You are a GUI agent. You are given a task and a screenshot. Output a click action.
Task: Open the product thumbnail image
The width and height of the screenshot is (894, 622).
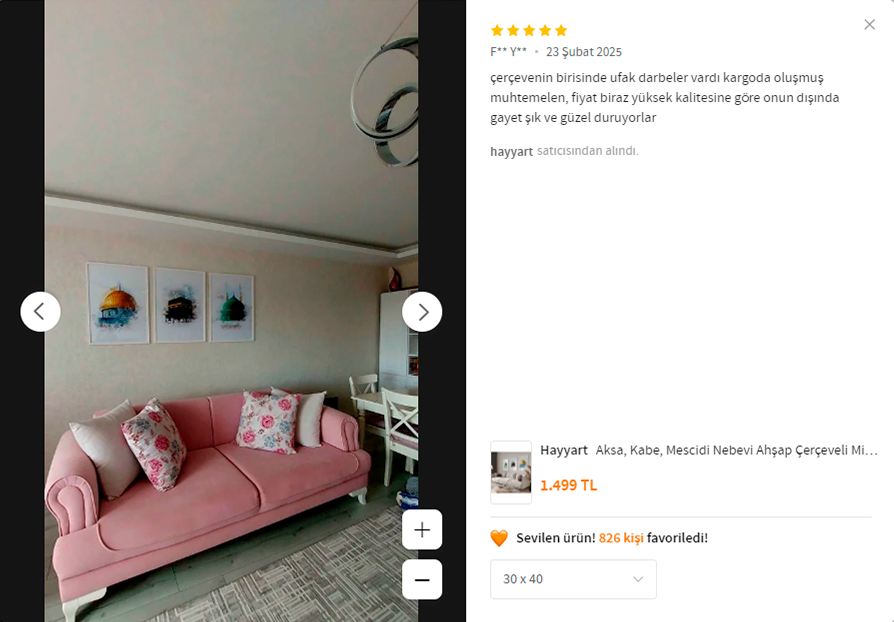pyautogui.click(x=511, y=472)
